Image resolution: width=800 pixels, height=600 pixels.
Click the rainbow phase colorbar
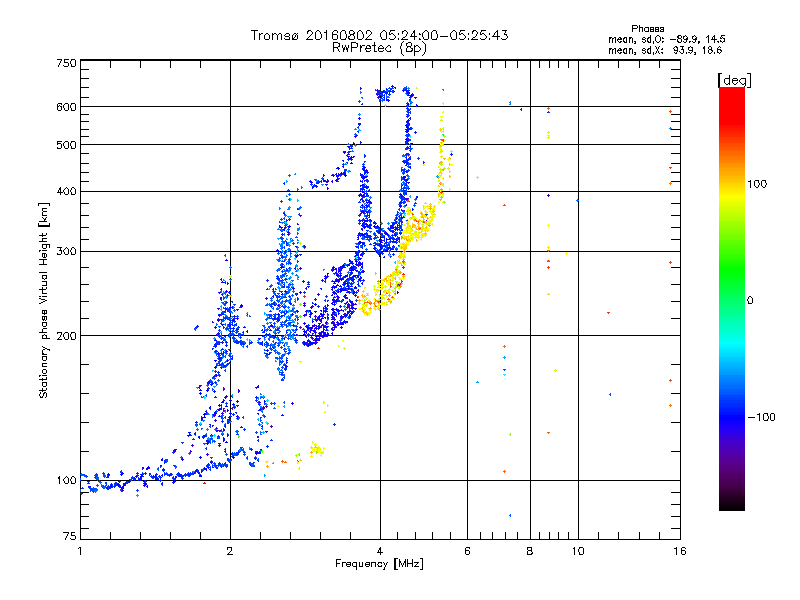pos(732,298)
